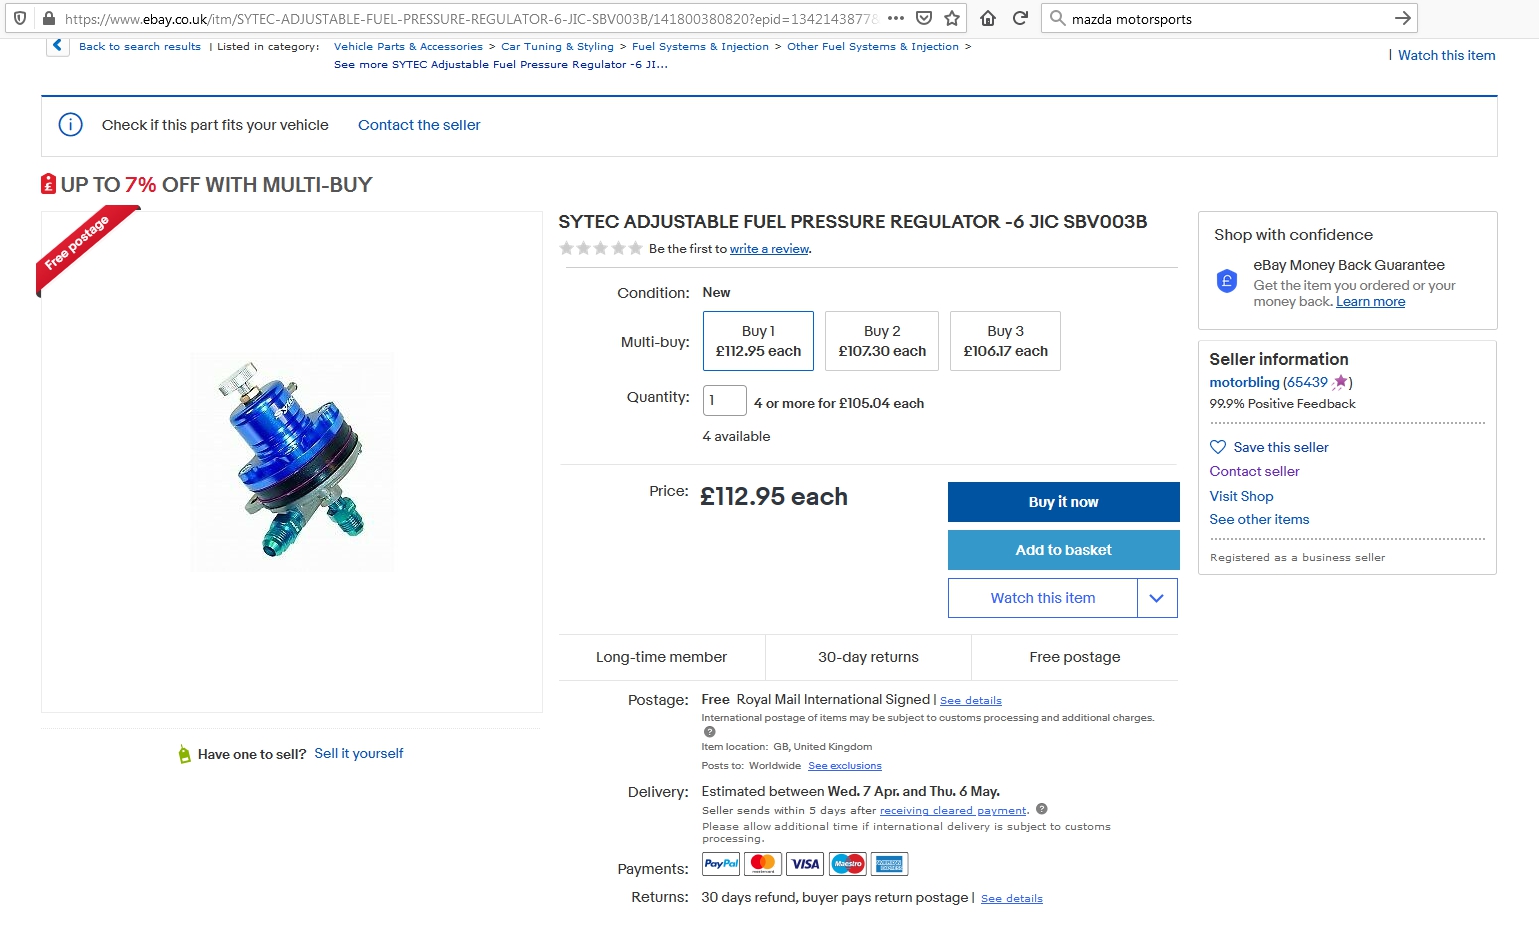Expand the Watch this item dropdown arrow
Screen dimensions: 1539x940
coord(1157,598)
